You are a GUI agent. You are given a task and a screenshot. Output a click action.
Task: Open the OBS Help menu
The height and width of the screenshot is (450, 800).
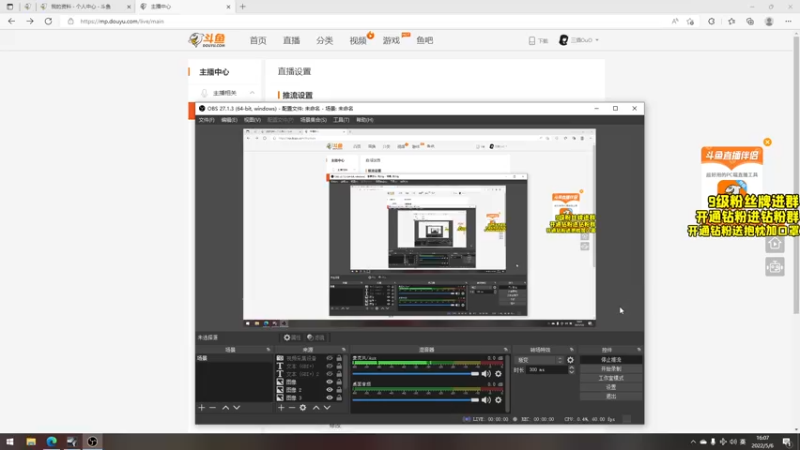point(364,120)
